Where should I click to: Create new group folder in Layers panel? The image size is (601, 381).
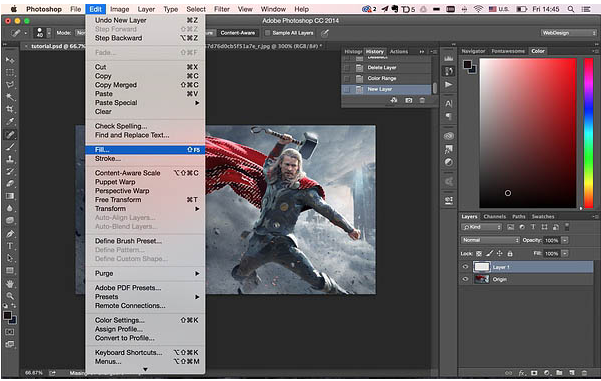[559, 373]
